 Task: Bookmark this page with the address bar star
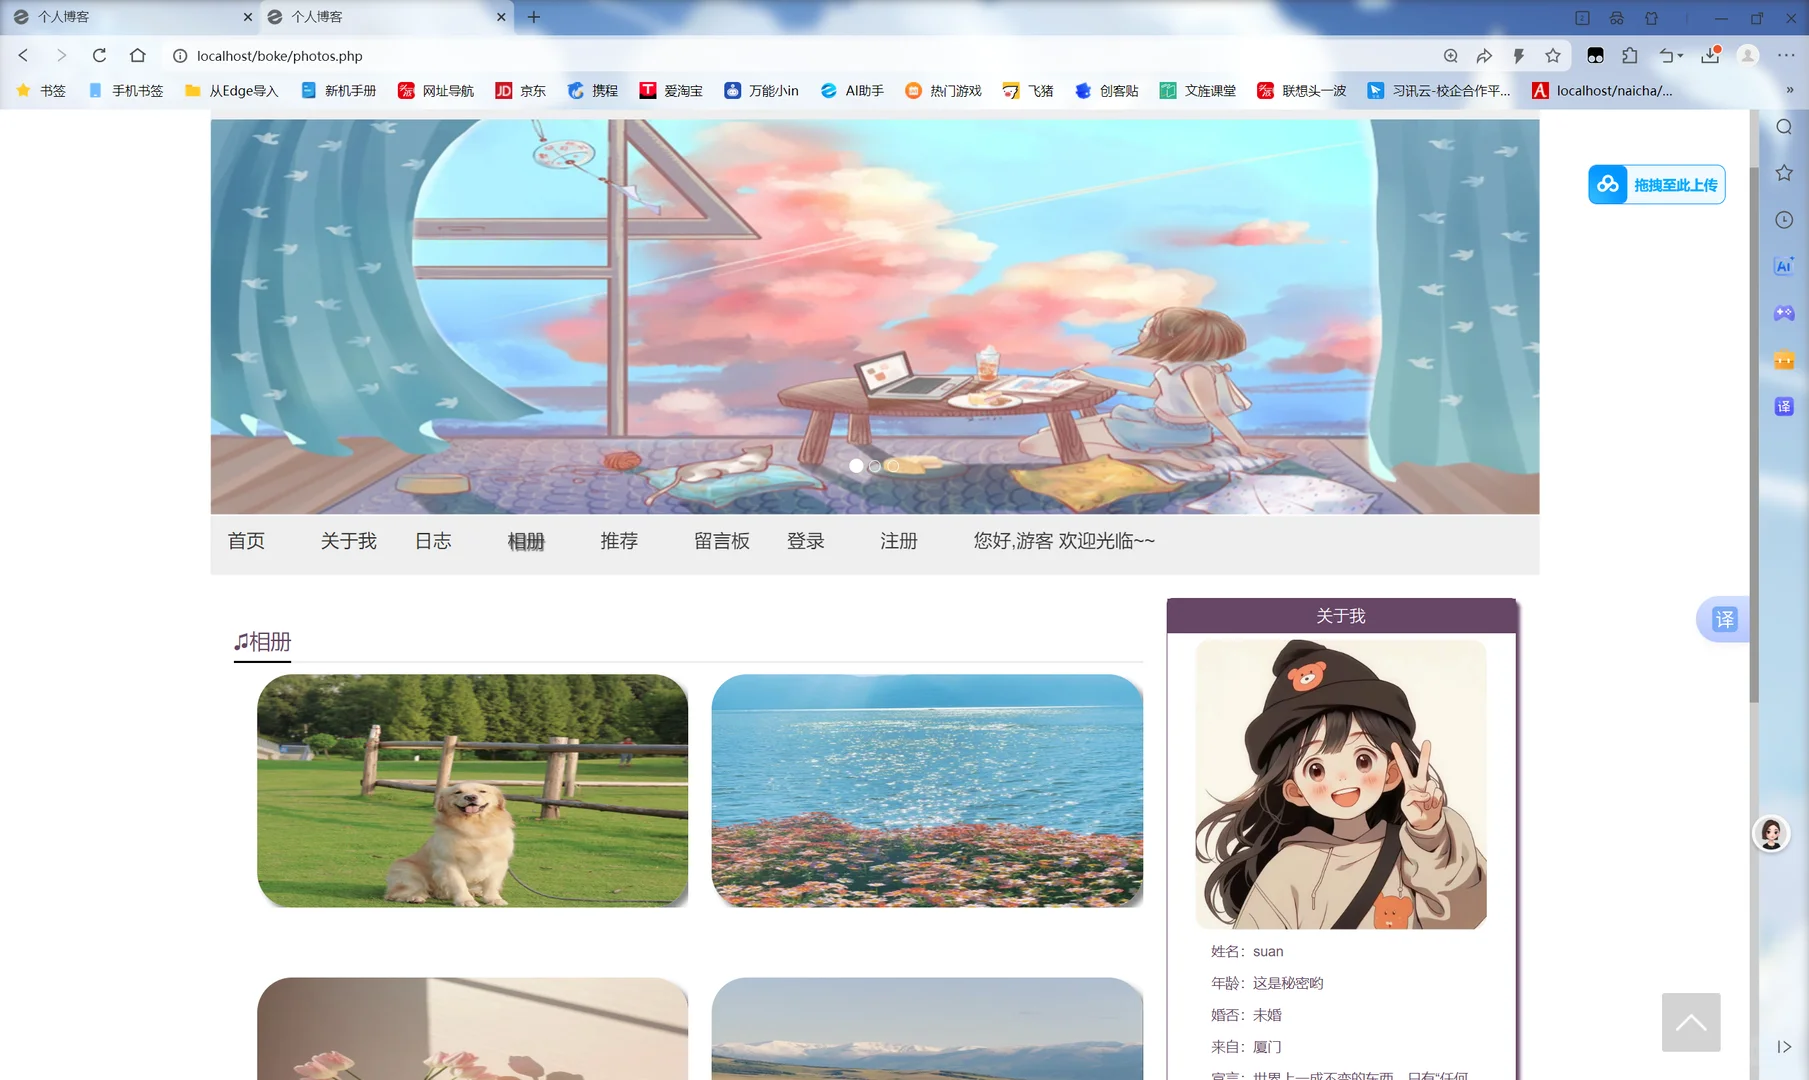pos(1554,55)
